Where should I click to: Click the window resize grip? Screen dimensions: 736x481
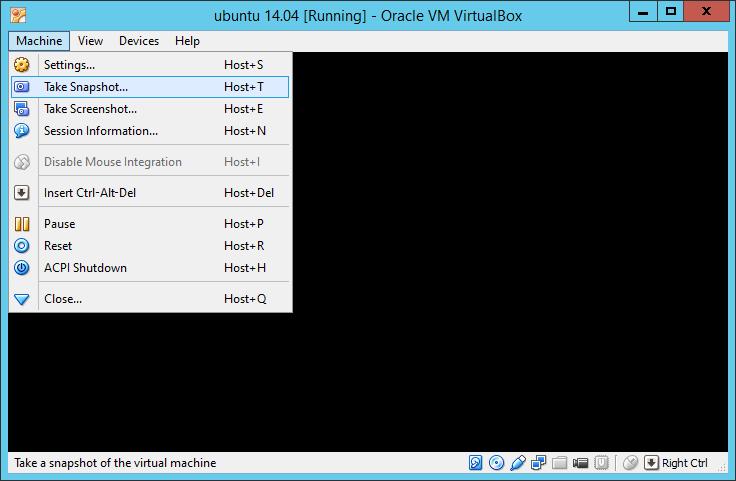click(x=722, y=466)
